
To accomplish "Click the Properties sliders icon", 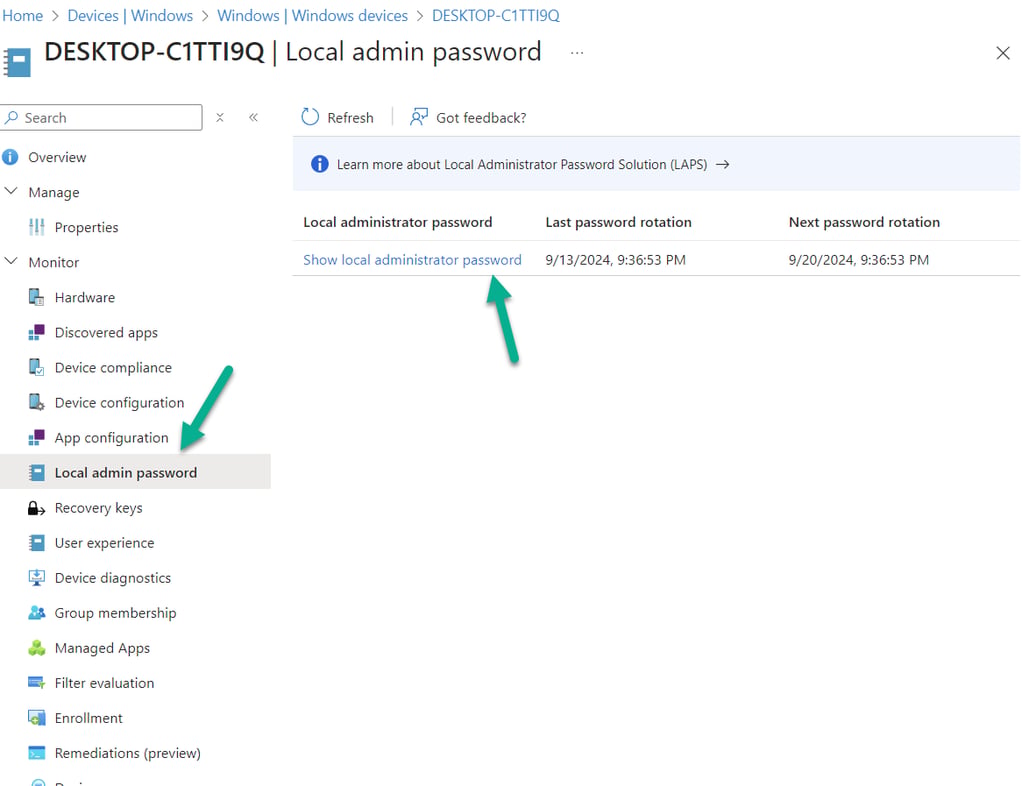I will click(x=36, y=227).
